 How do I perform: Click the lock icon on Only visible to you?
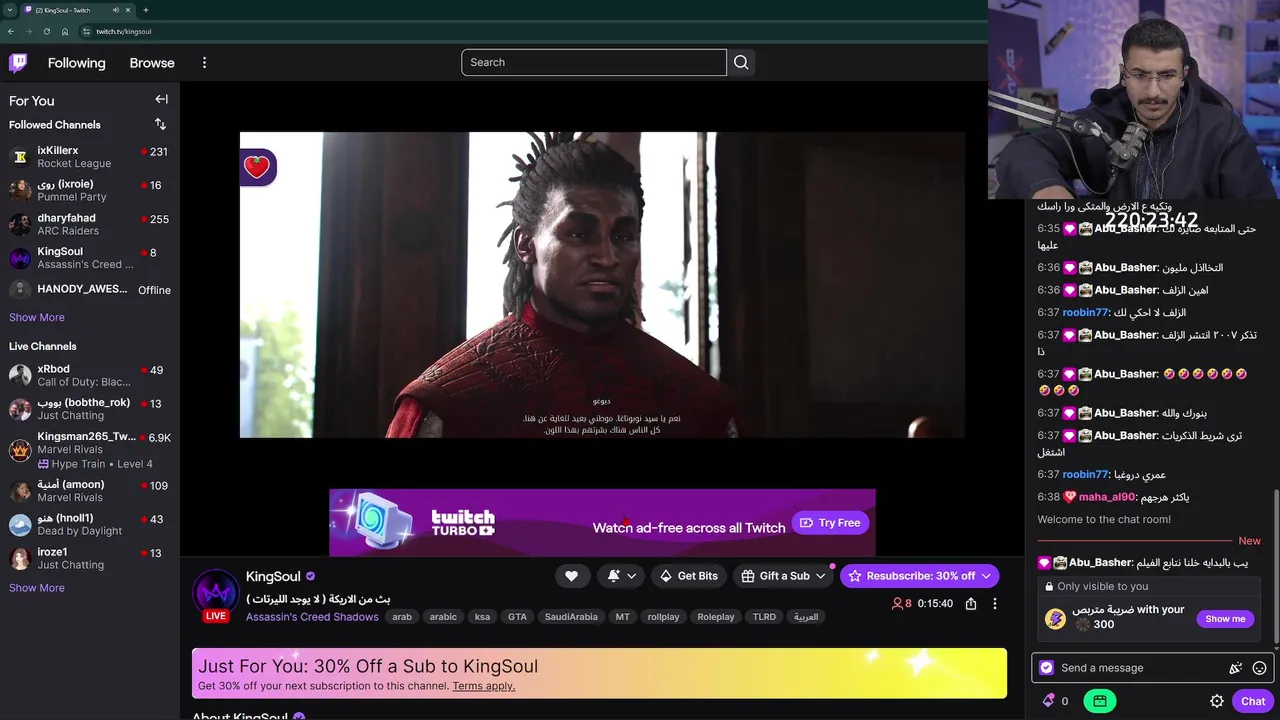pyautogui.click(x=1048, y=587)
